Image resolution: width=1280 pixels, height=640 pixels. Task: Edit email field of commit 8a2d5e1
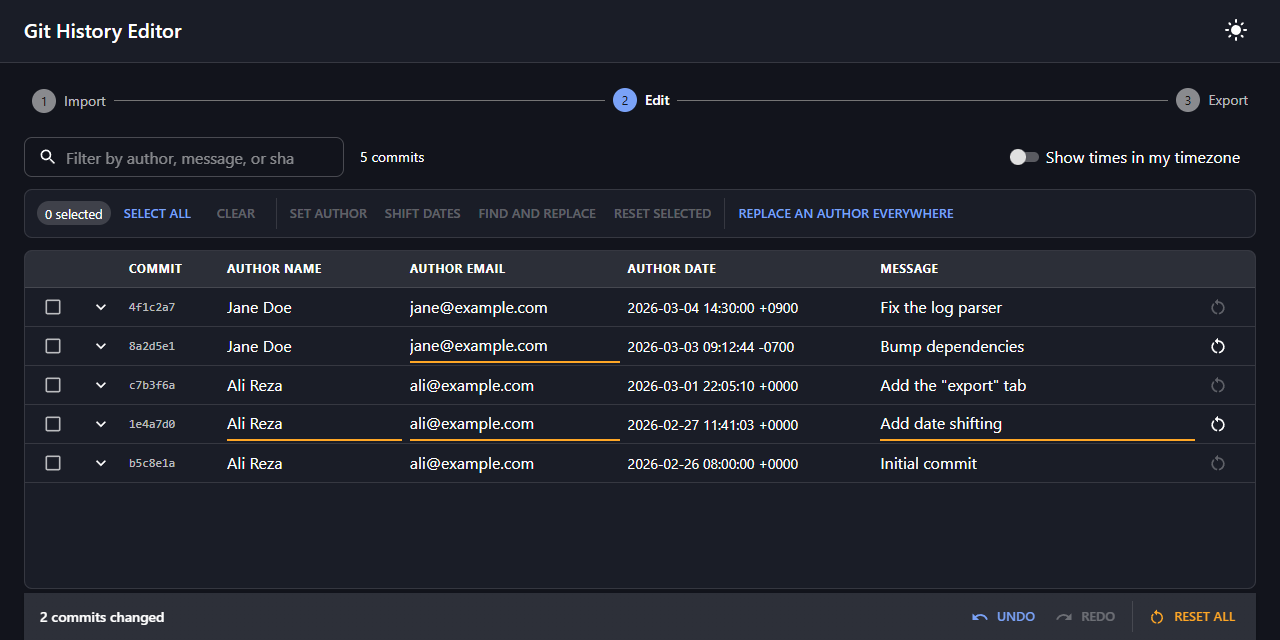coord(514,346)
